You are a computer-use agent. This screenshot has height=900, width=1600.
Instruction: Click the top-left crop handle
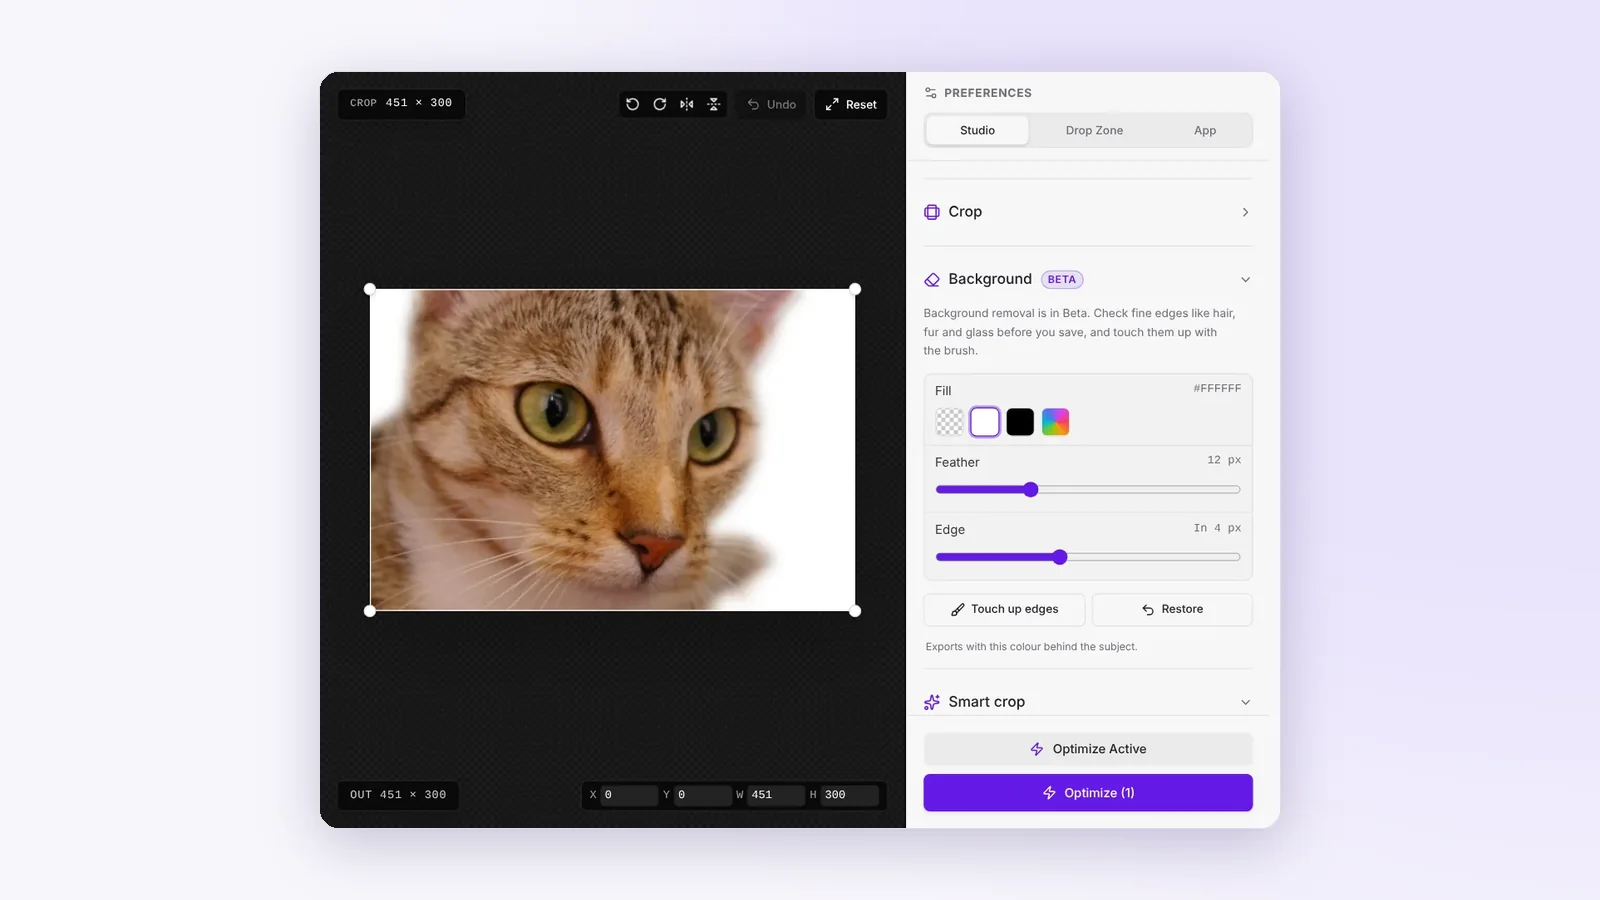coord(370,289)
